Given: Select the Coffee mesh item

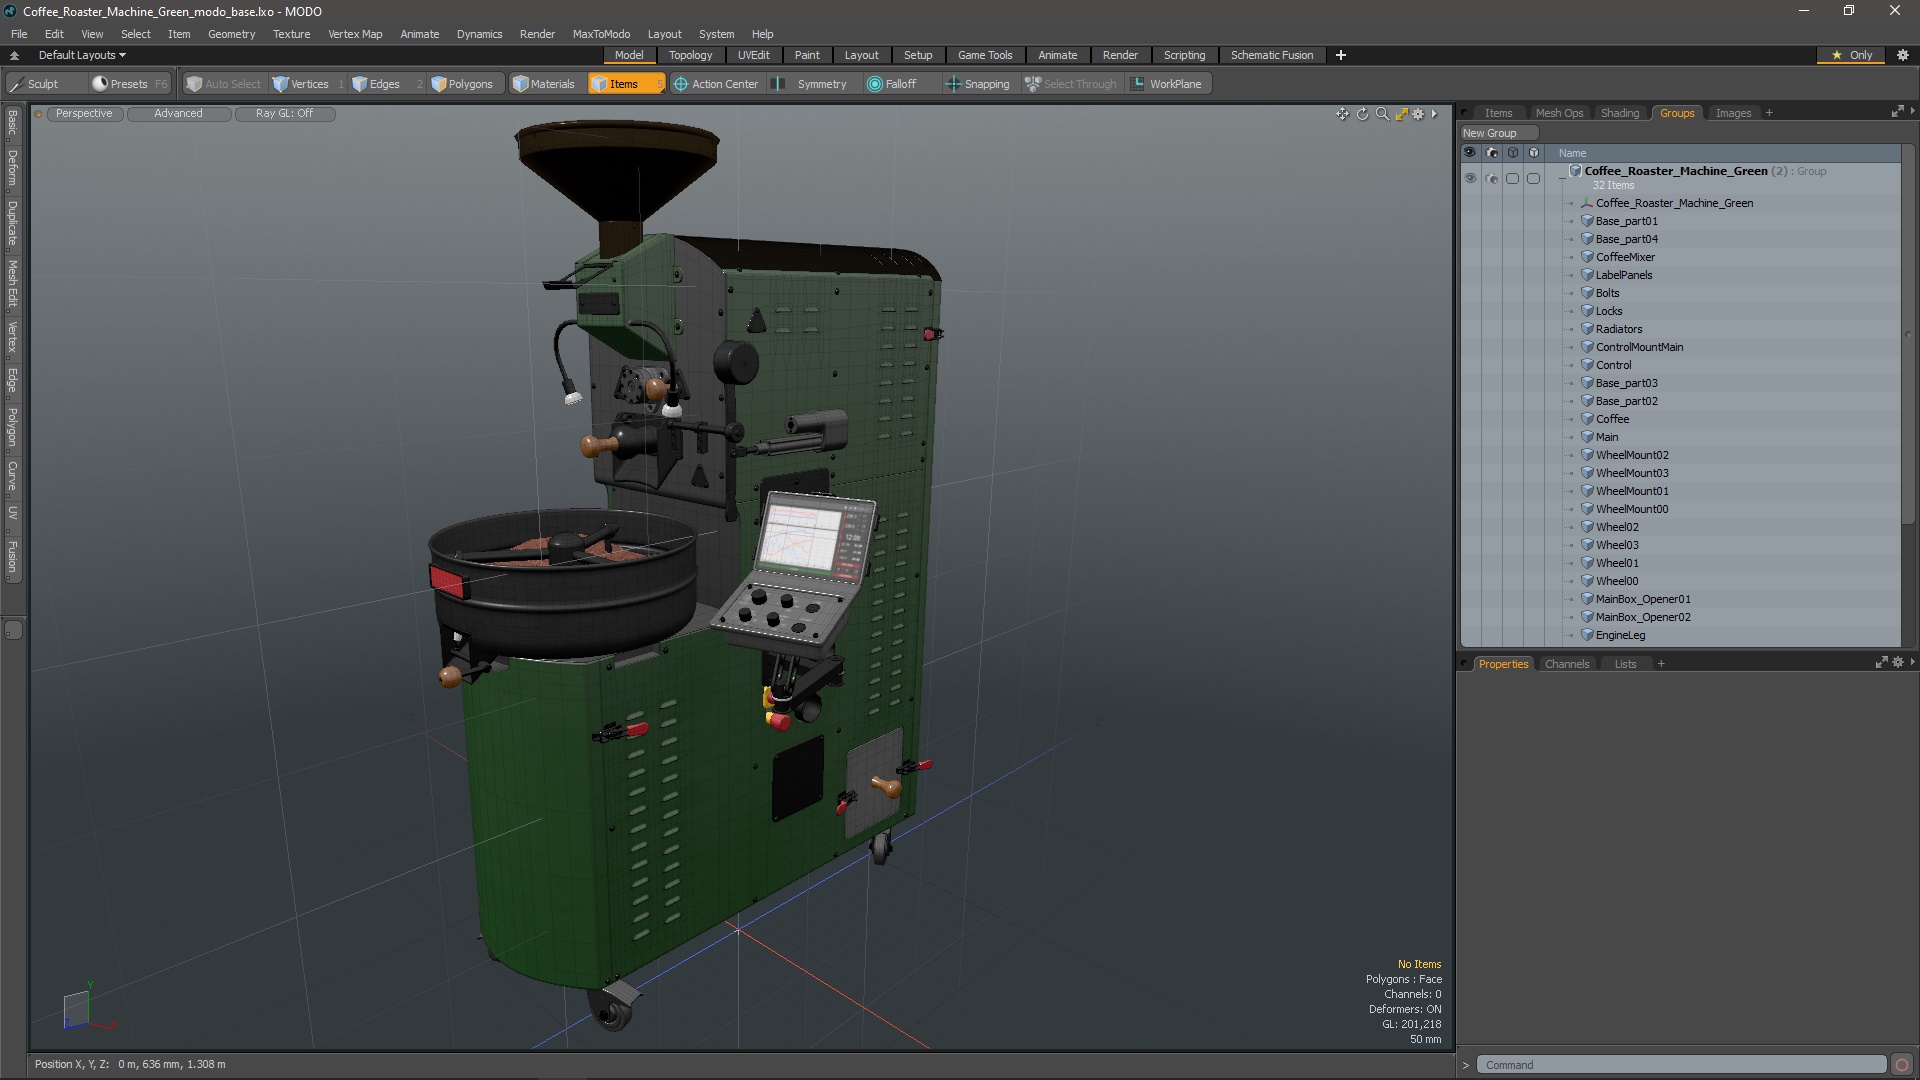Looking at the screenshot, I should (1611, 418).
